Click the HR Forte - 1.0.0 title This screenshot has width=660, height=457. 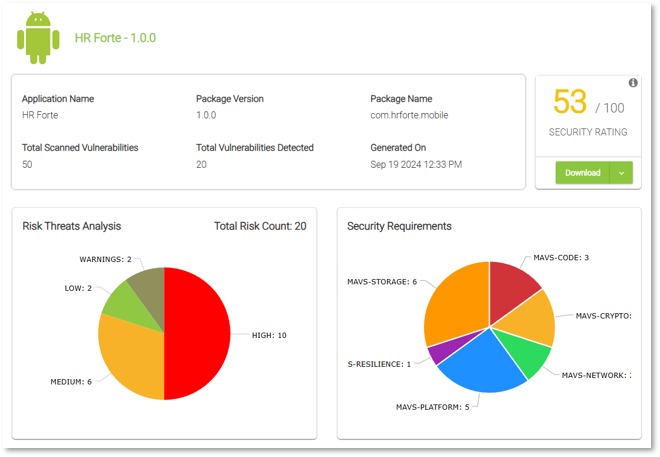115,38
